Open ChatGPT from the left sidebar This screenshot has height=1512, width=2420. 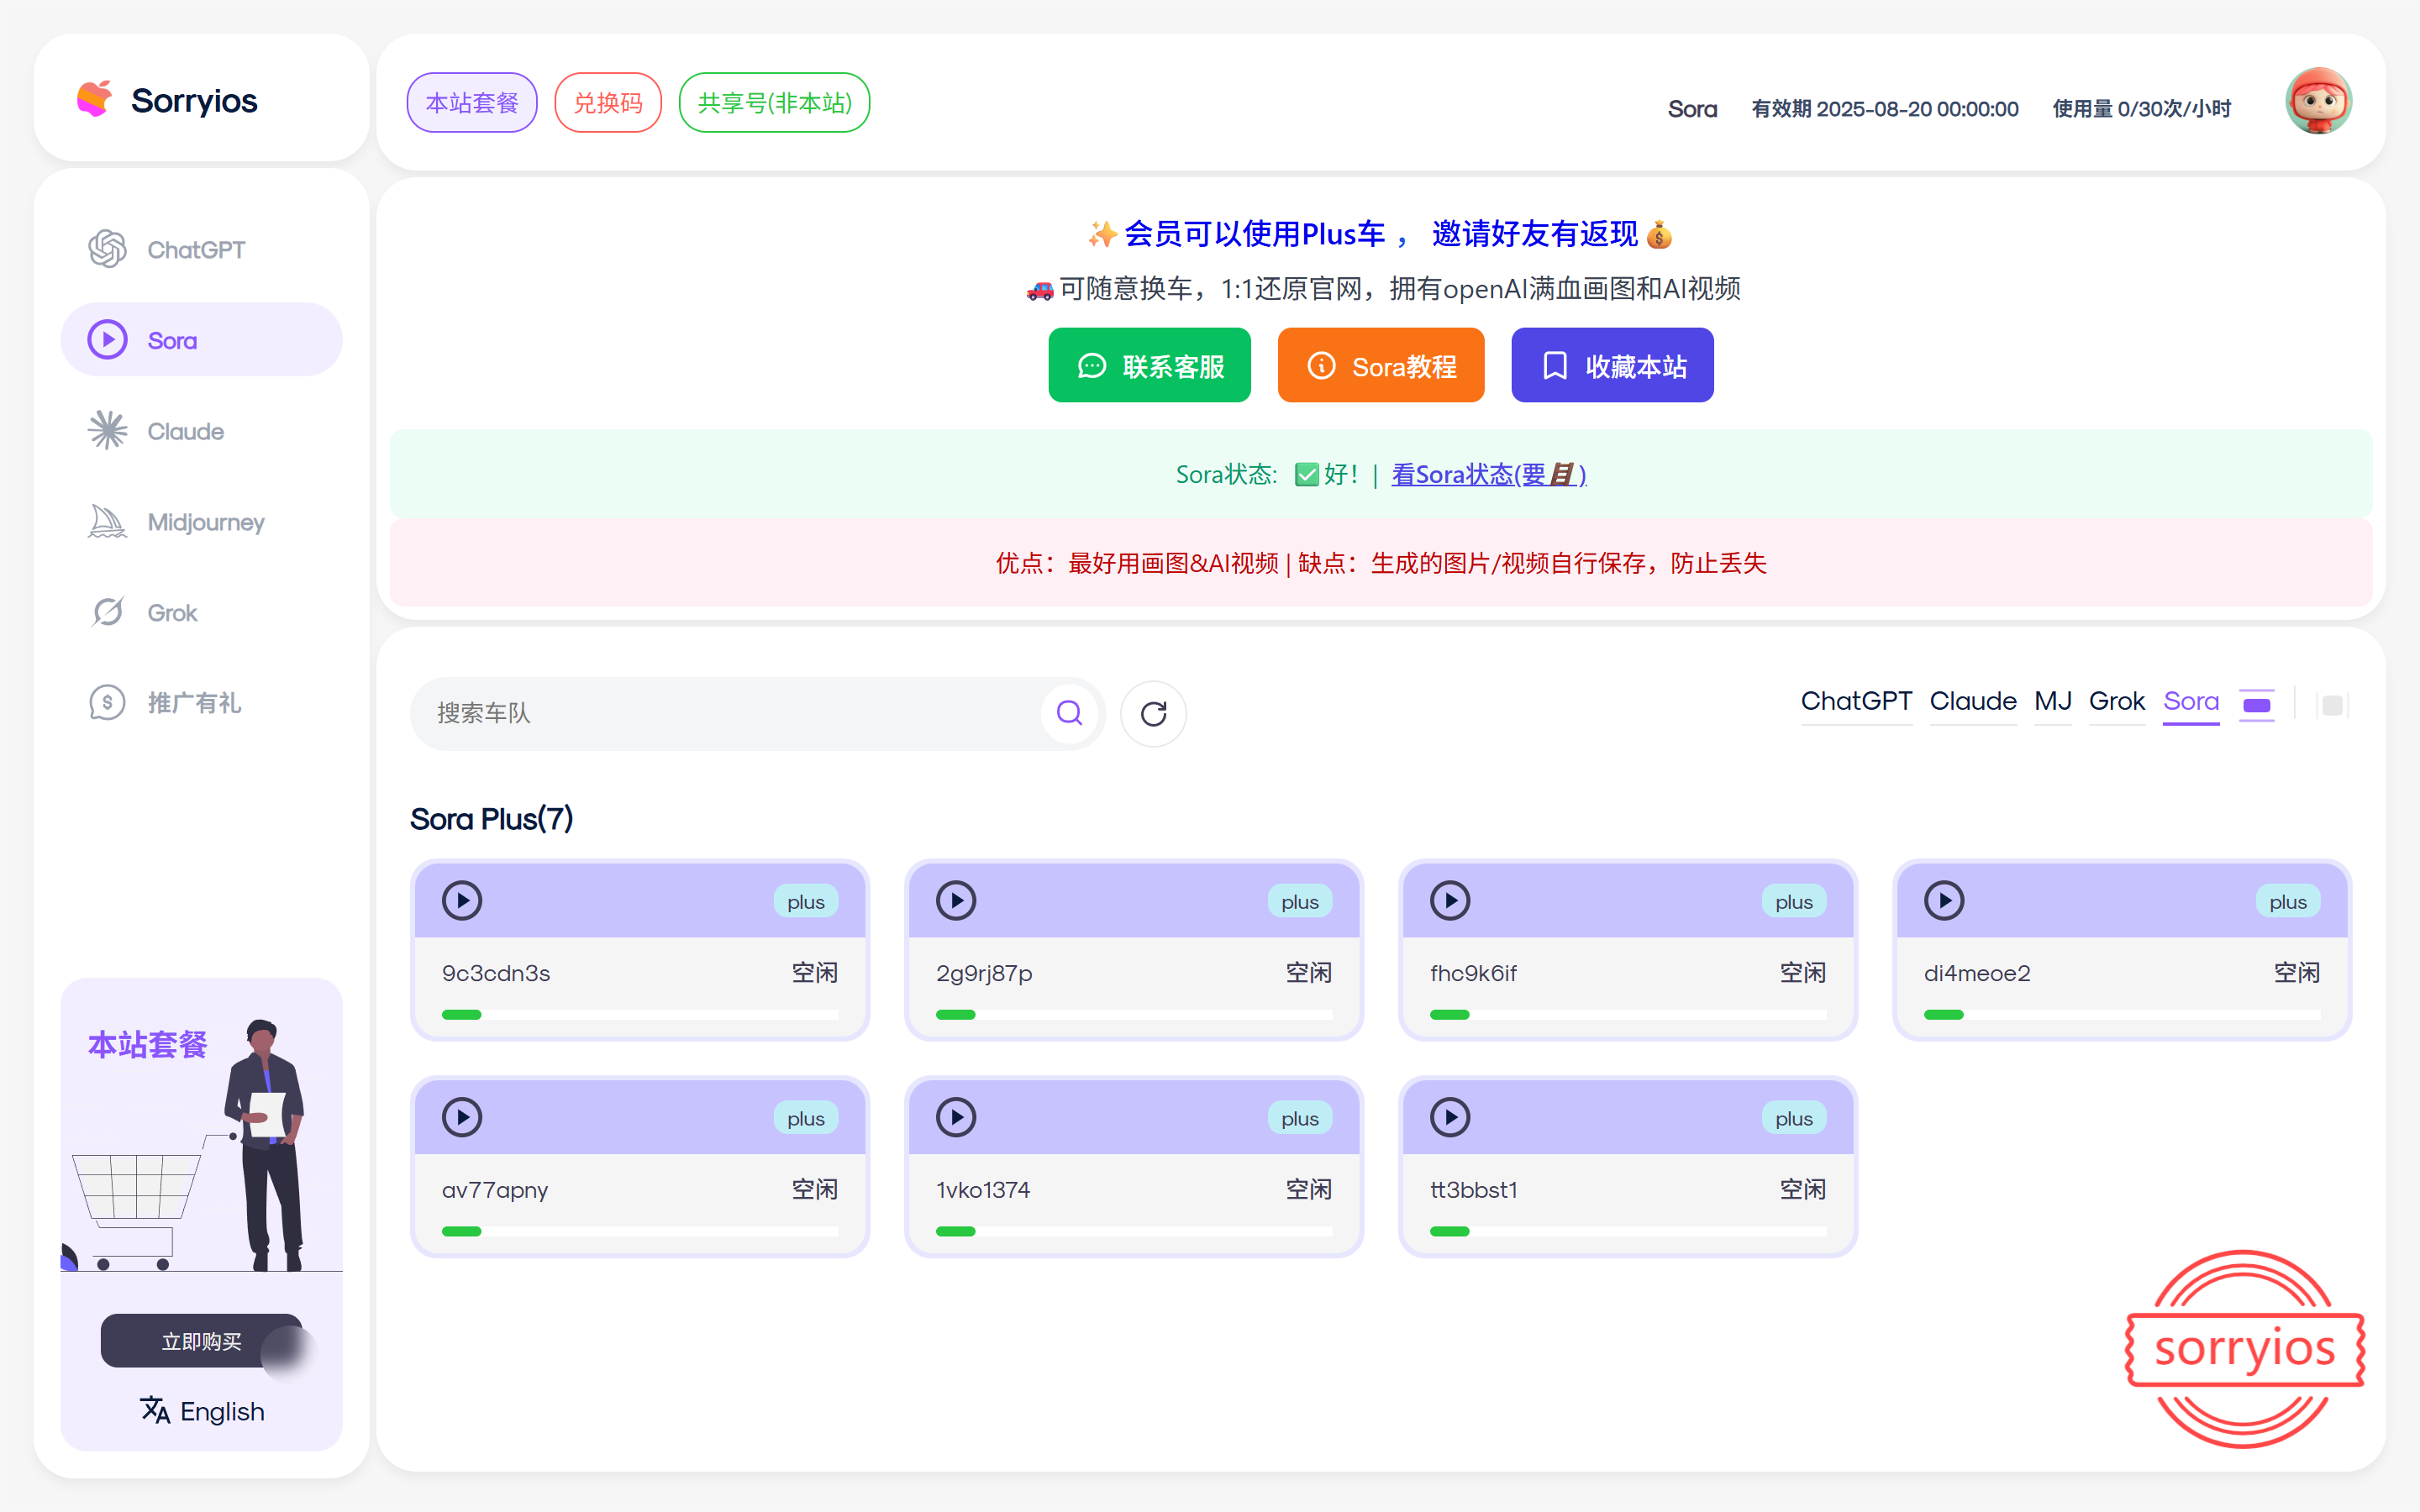[201, 249]
